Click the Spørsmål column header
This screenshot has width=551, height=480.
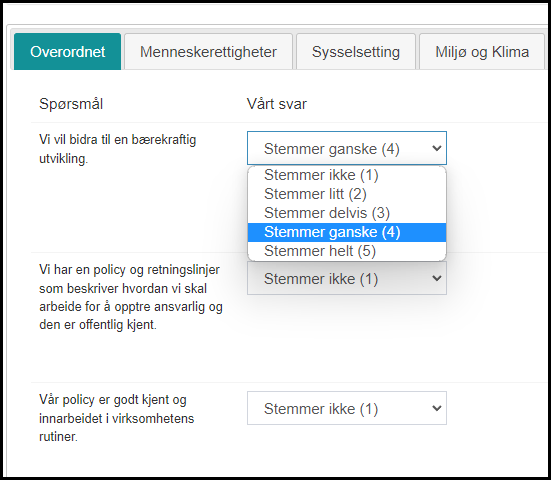click(71, 104)
